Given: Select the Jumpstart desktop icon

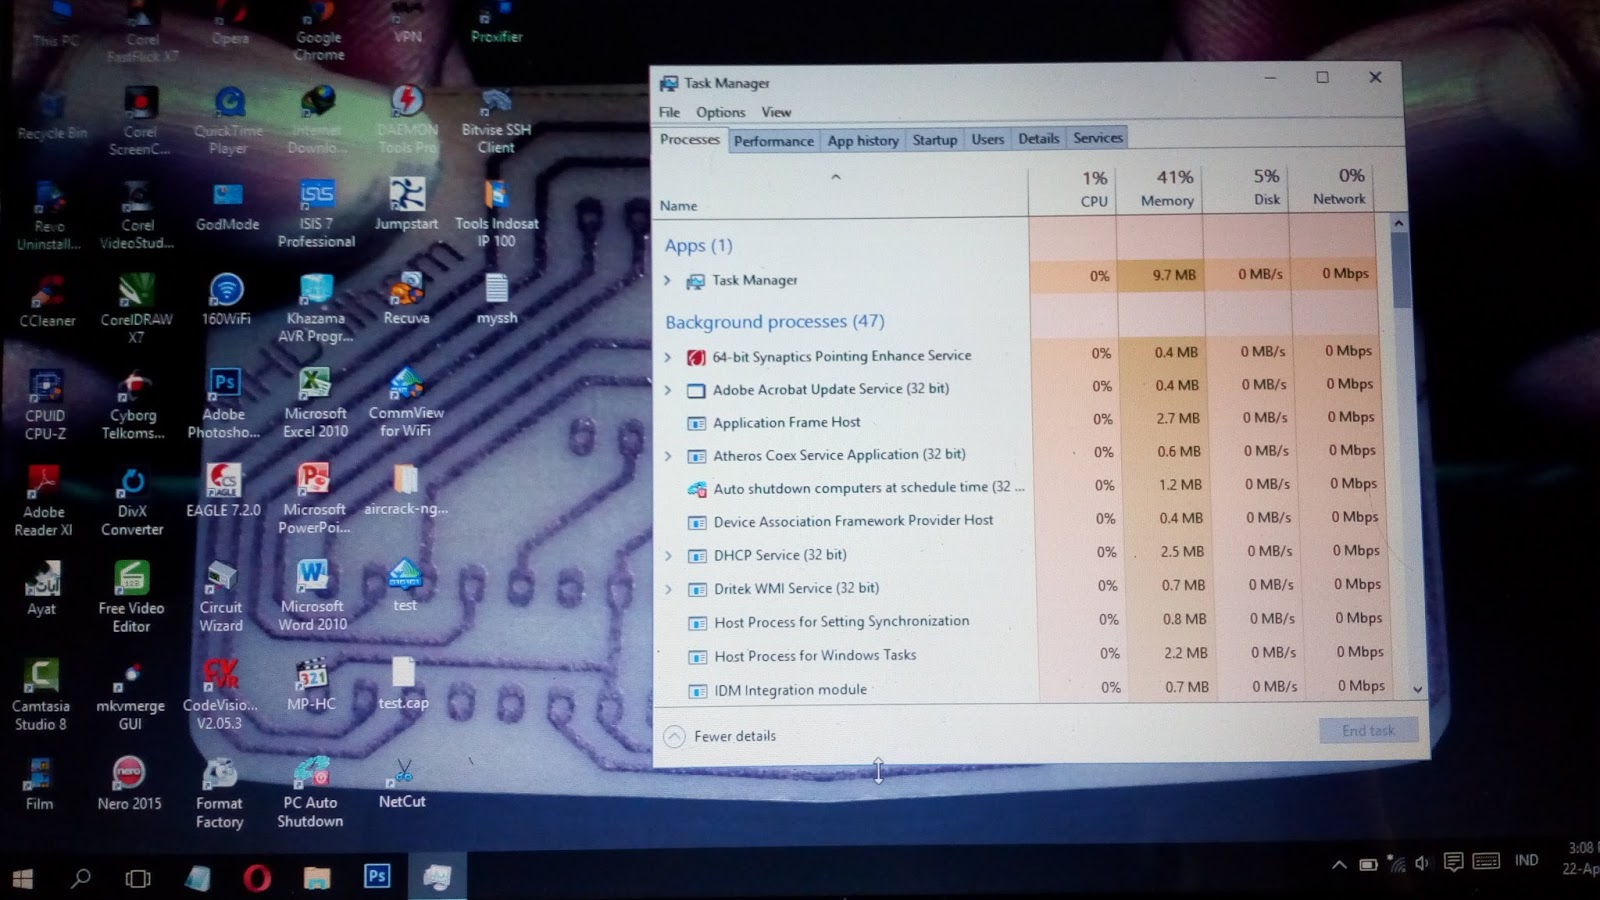Looking at the screenshot, I should coord(406,204).
